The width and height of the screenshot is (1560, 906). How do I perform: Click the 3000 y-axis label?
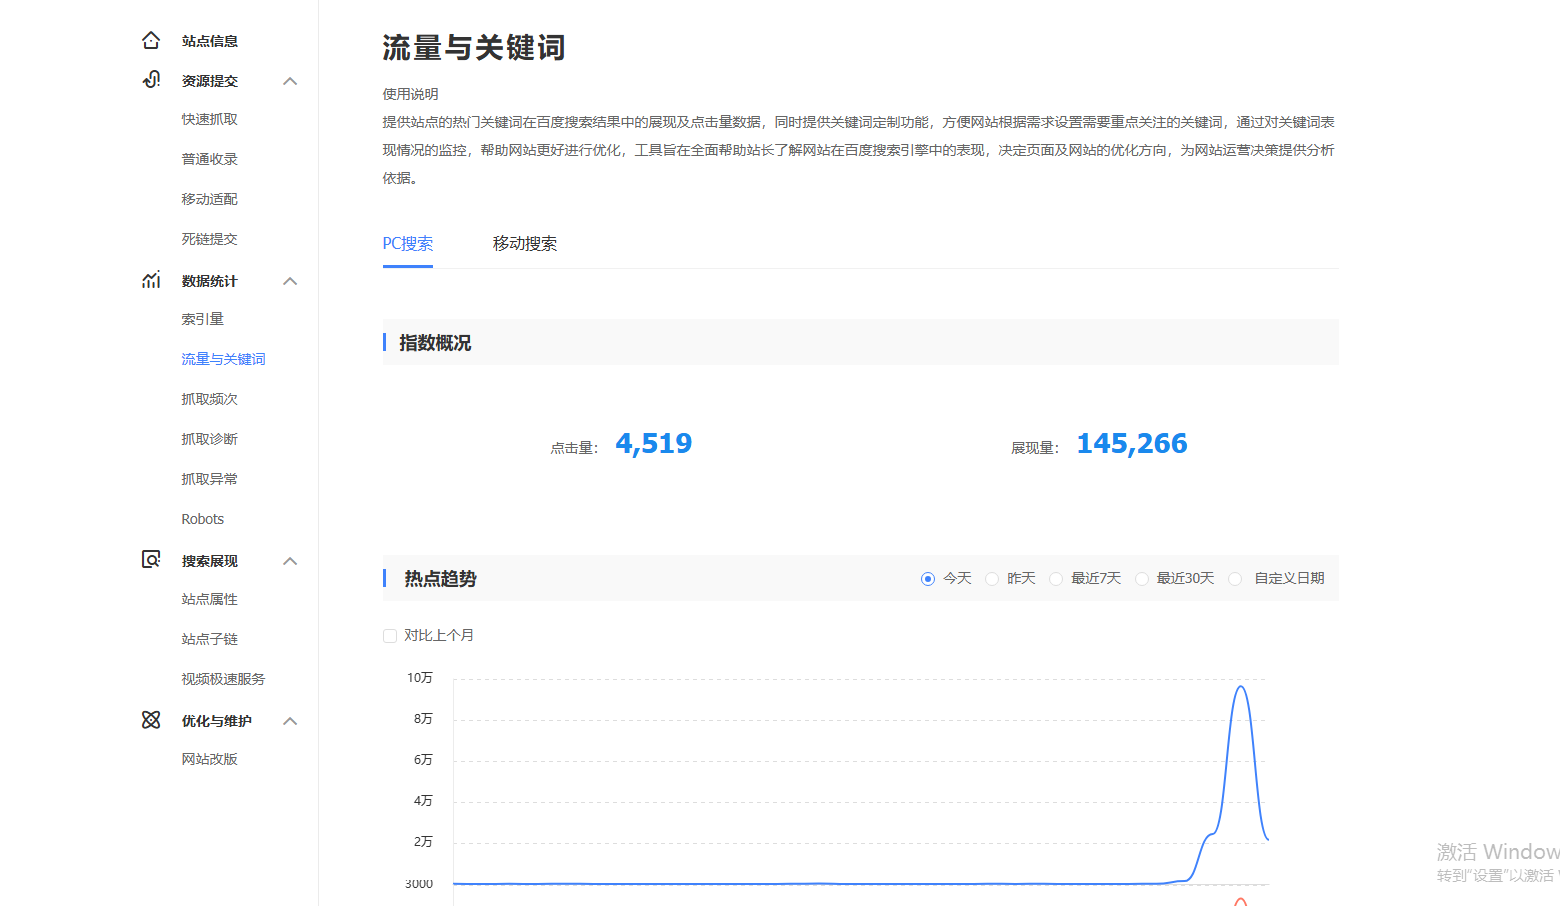[x=419, y=884]
